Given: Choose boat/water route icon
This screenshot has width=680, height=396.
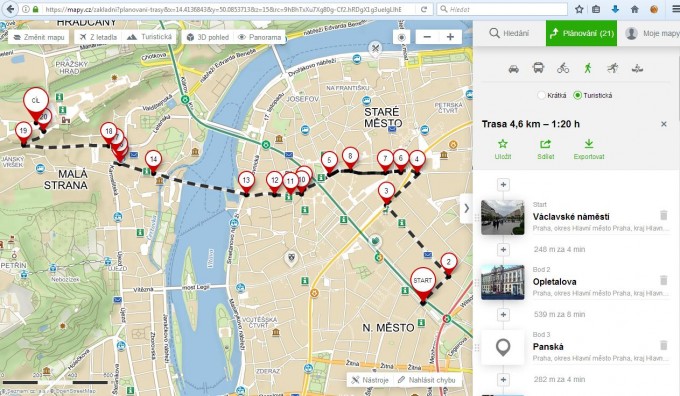Looking at the screenshot, I should (x=637, y=68).
